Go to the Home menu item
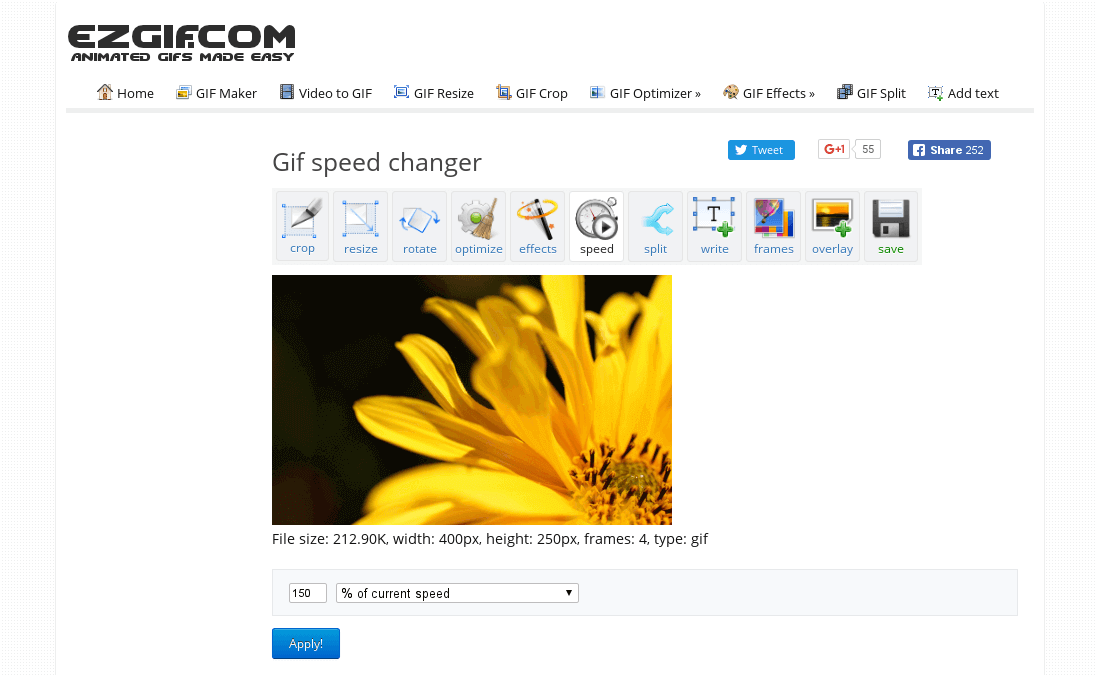 (x=125, y=92)
